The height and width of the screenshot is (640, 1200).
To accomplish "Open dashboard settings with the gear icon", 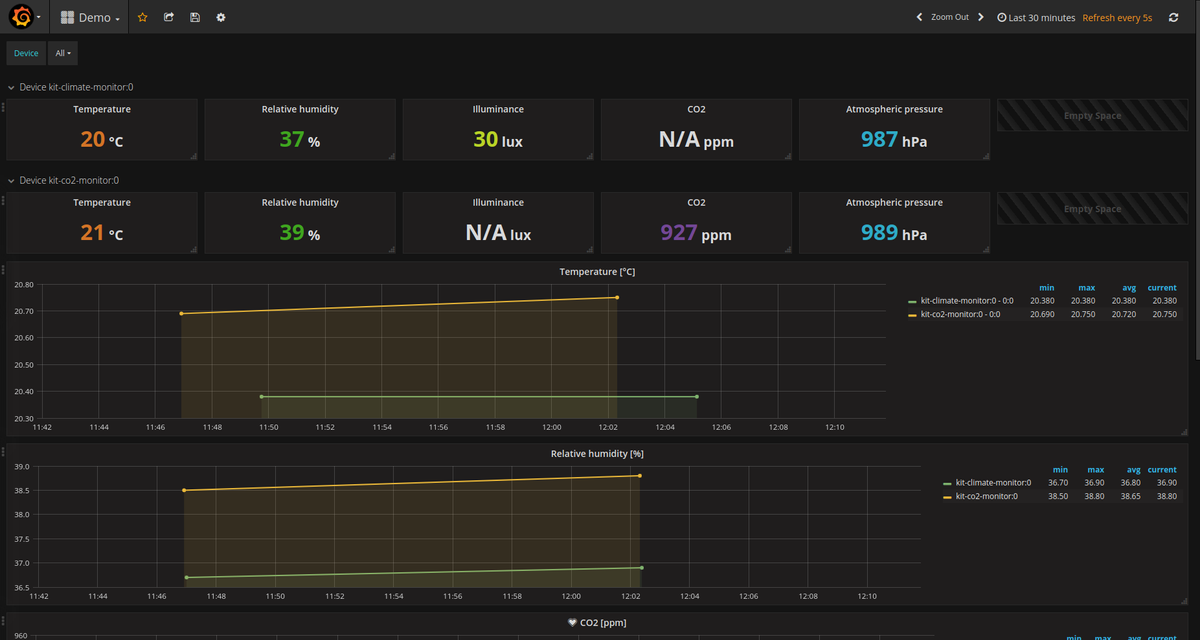I will [x=221, y=16].
